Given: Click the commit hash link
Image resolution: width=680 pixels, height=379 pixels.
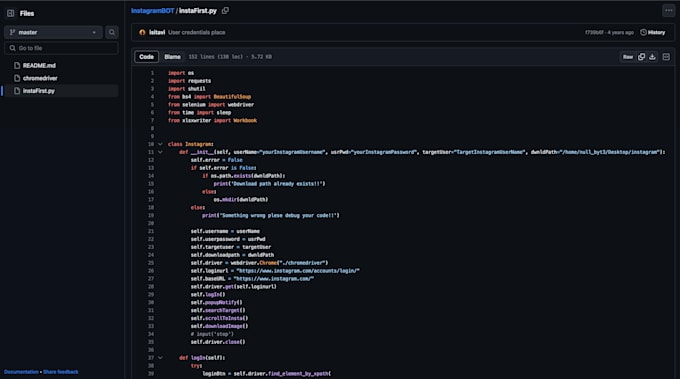Looking at the screenshot, I should coord(594,33).
